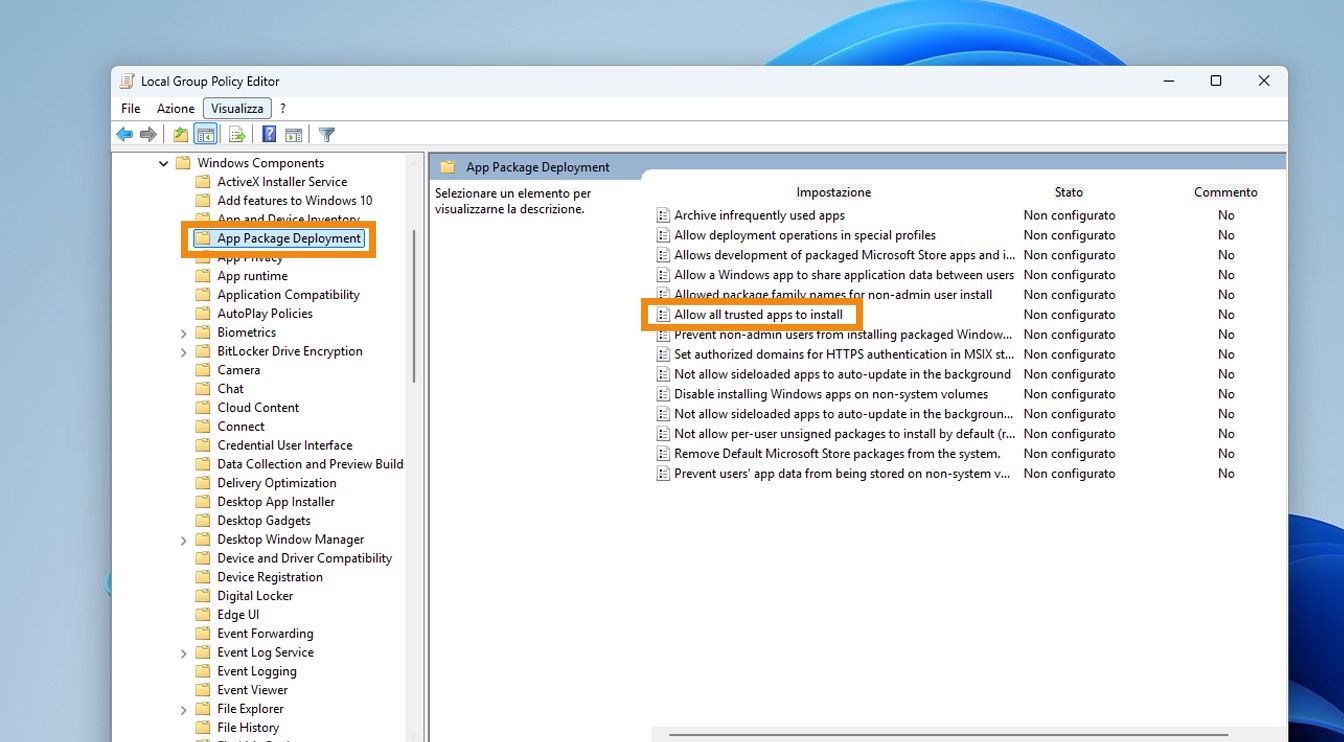The image size is (1344, 742).
Task: Select Desktop Gadgets in the tree
Action: [x=264, y=521]
